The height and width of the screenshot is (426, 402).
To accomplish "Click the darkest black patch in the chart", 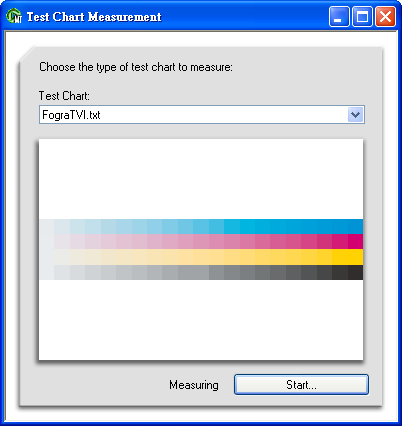I will click(355, 272).
